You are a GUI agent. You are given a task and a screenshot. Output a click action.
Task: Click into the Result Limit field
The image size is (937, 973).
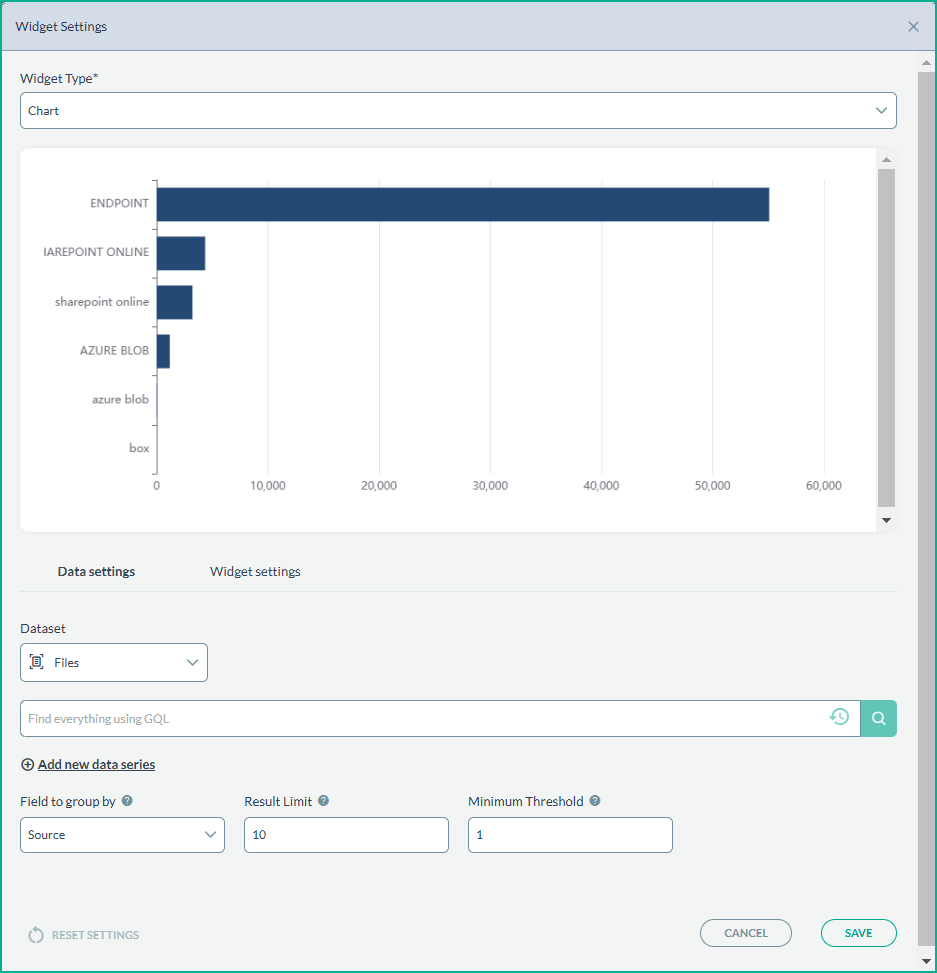346,835
